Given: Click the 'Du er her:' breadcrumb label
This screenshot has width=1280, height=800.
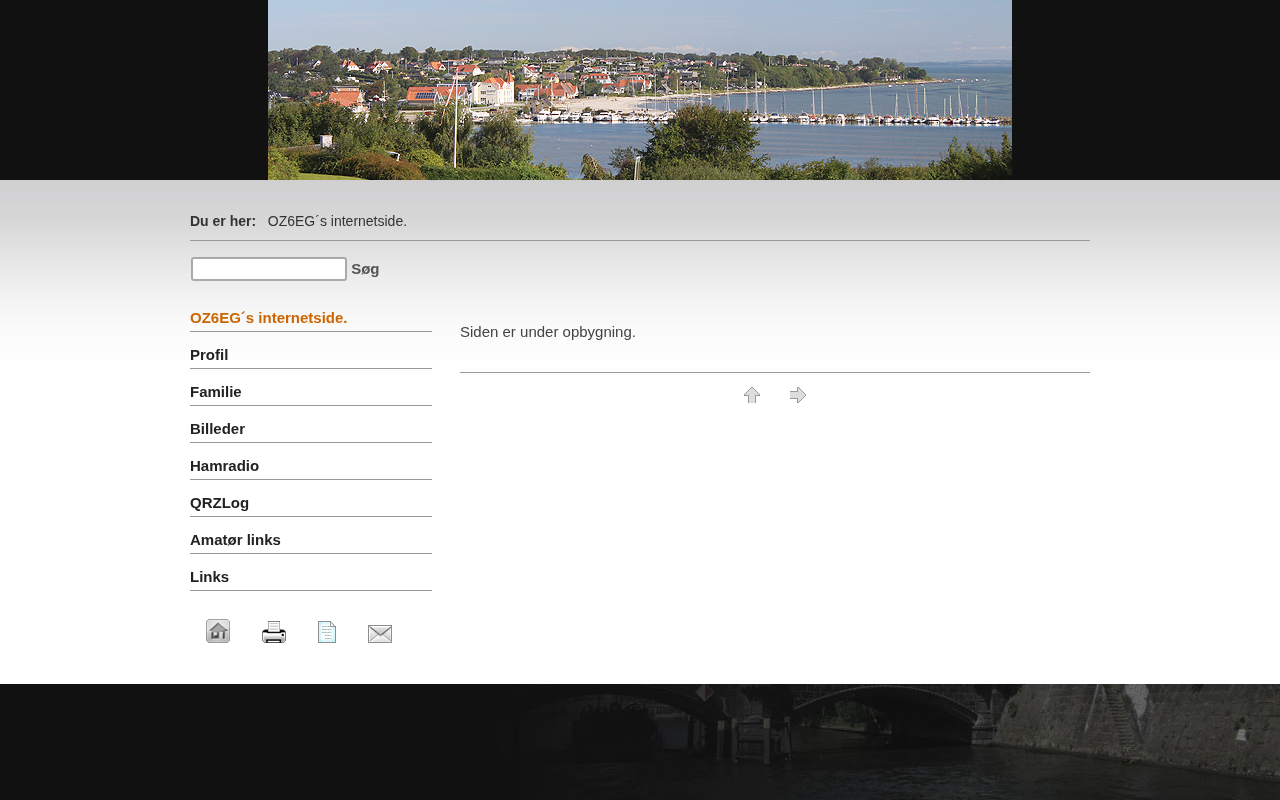Looking at the screenshot, I should click(x=223, y=221).
